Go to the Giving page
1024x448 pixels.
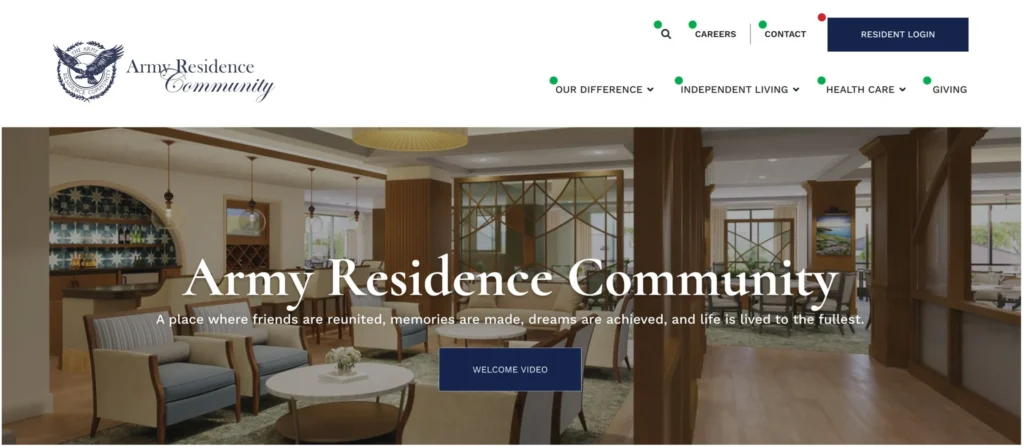click(x=950, y=90)
